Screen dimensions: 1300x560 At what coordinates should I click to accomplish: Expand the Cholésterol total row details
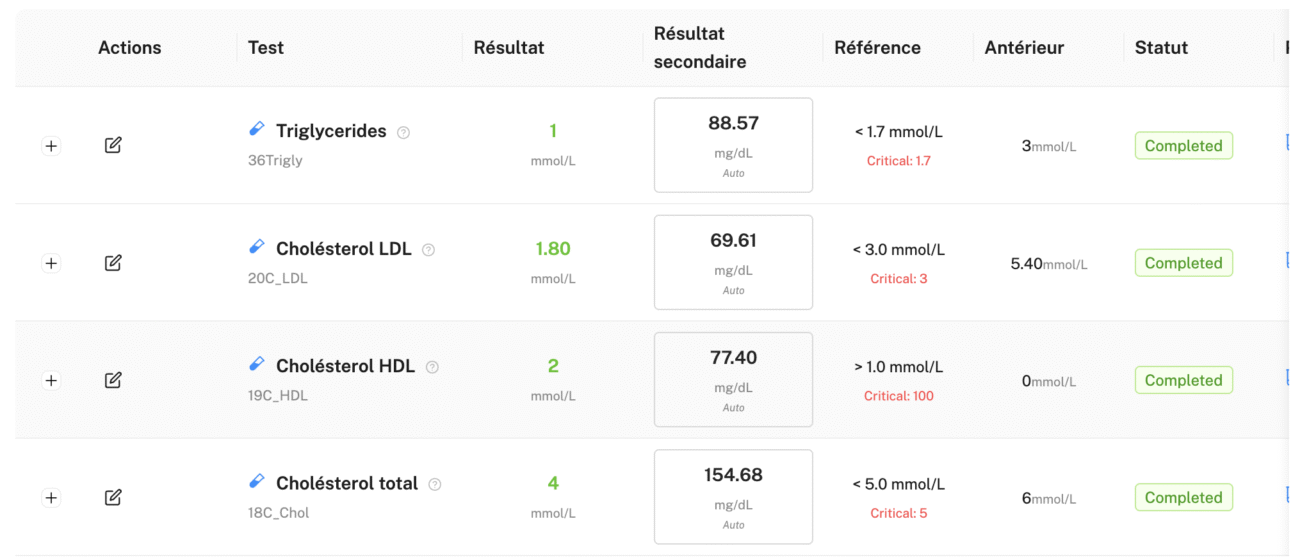click(x=51, y=497)
